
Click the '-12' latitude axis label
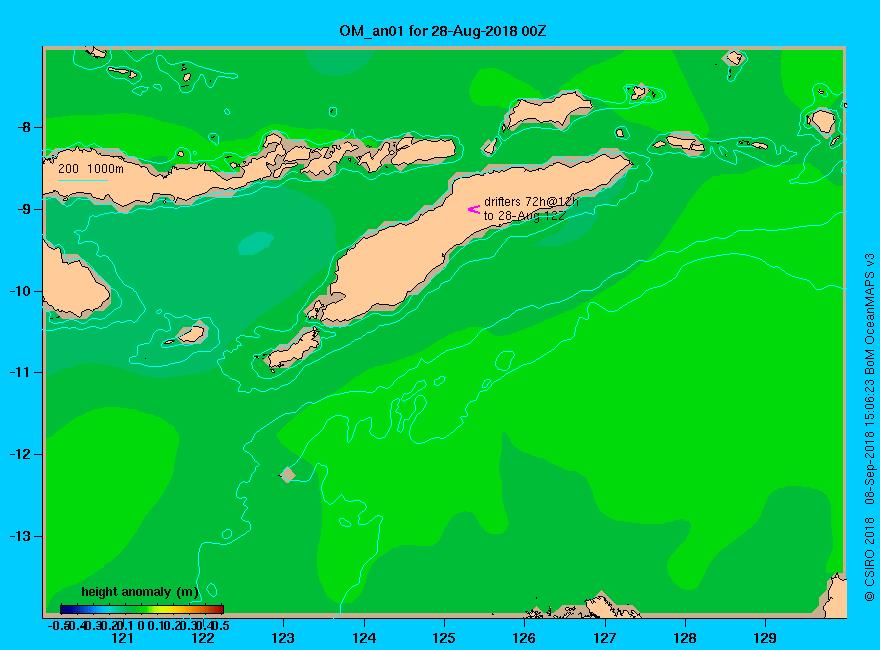[x=20, y=454]
